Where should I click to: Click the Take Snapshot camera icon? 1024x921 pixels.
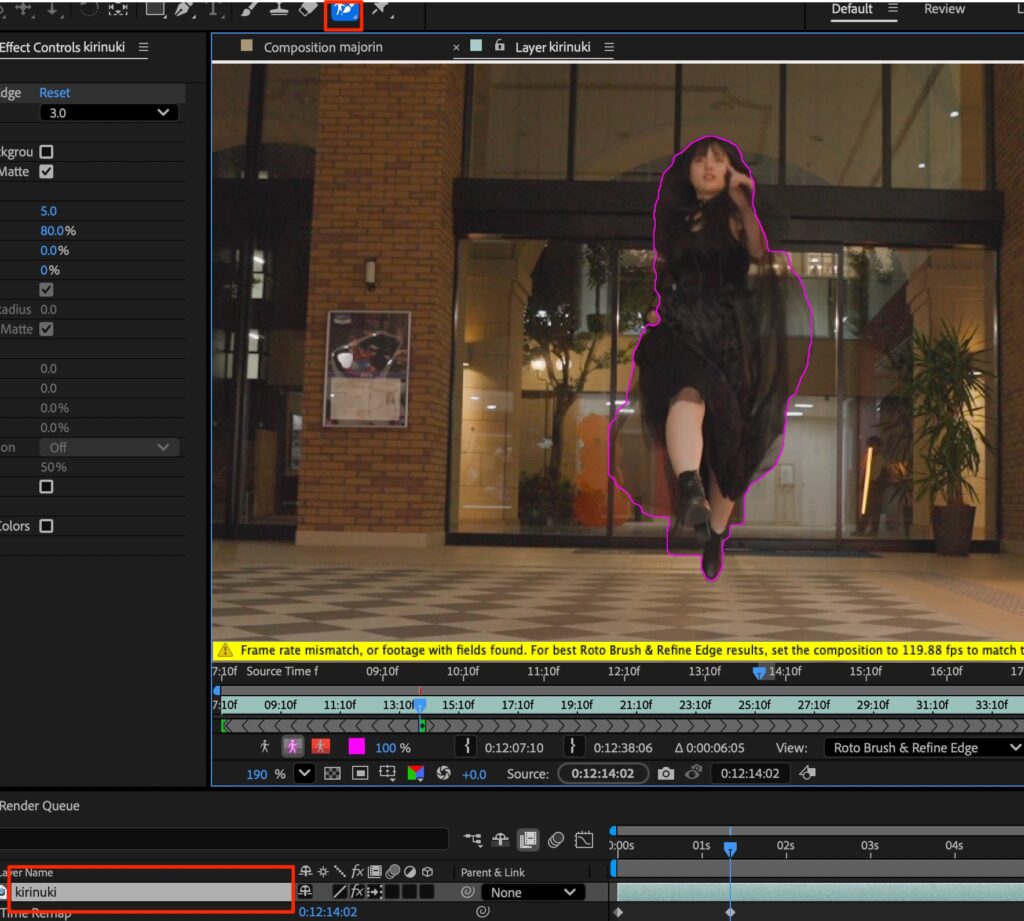(666, 773)
